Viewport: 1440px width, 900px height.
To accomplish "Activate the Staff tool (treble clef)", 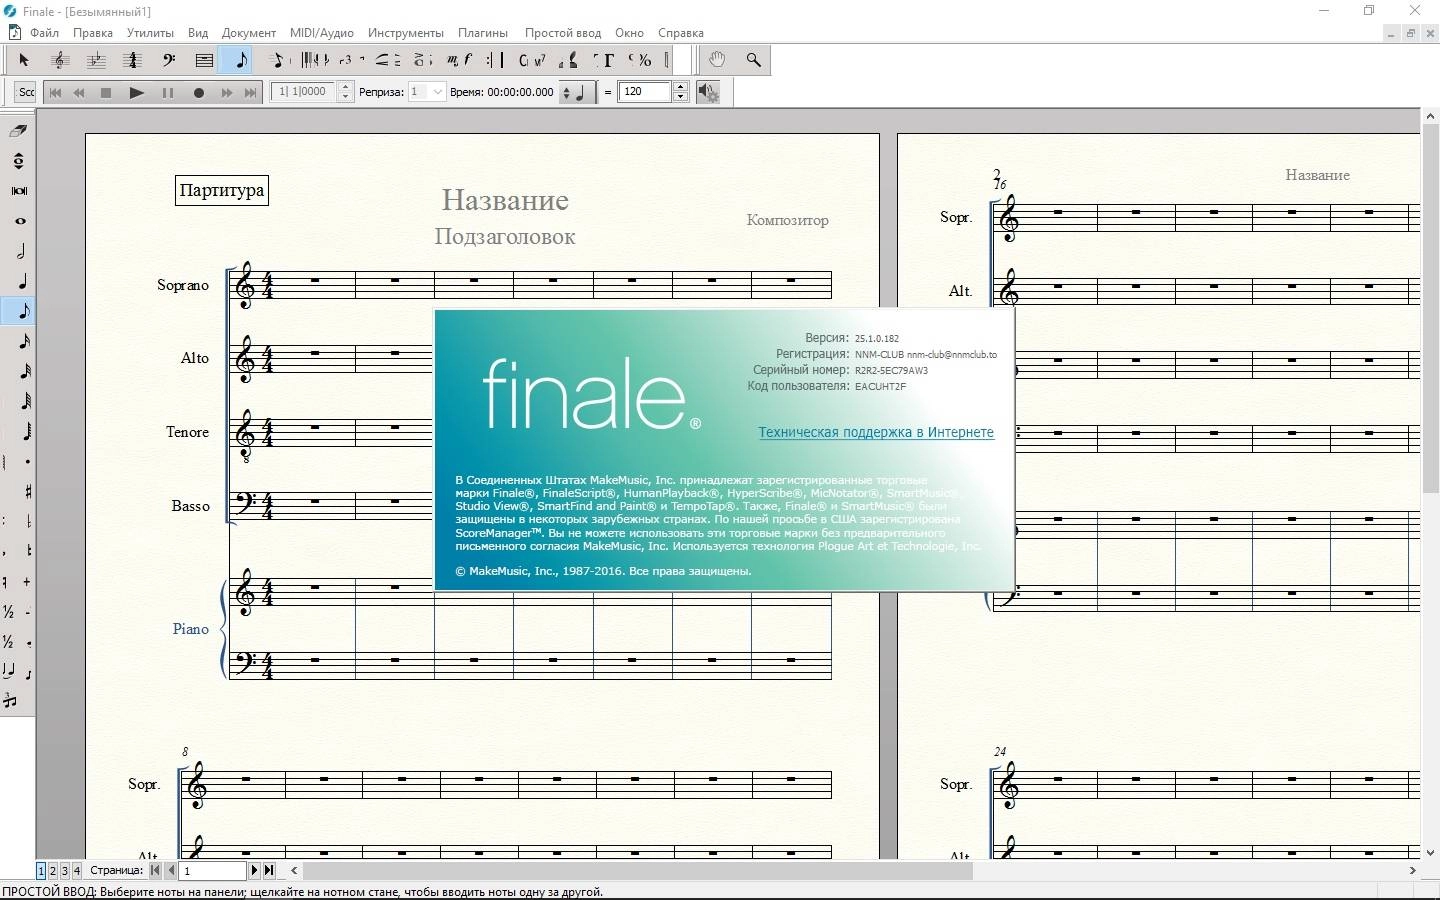I will [x=60, y=60].
